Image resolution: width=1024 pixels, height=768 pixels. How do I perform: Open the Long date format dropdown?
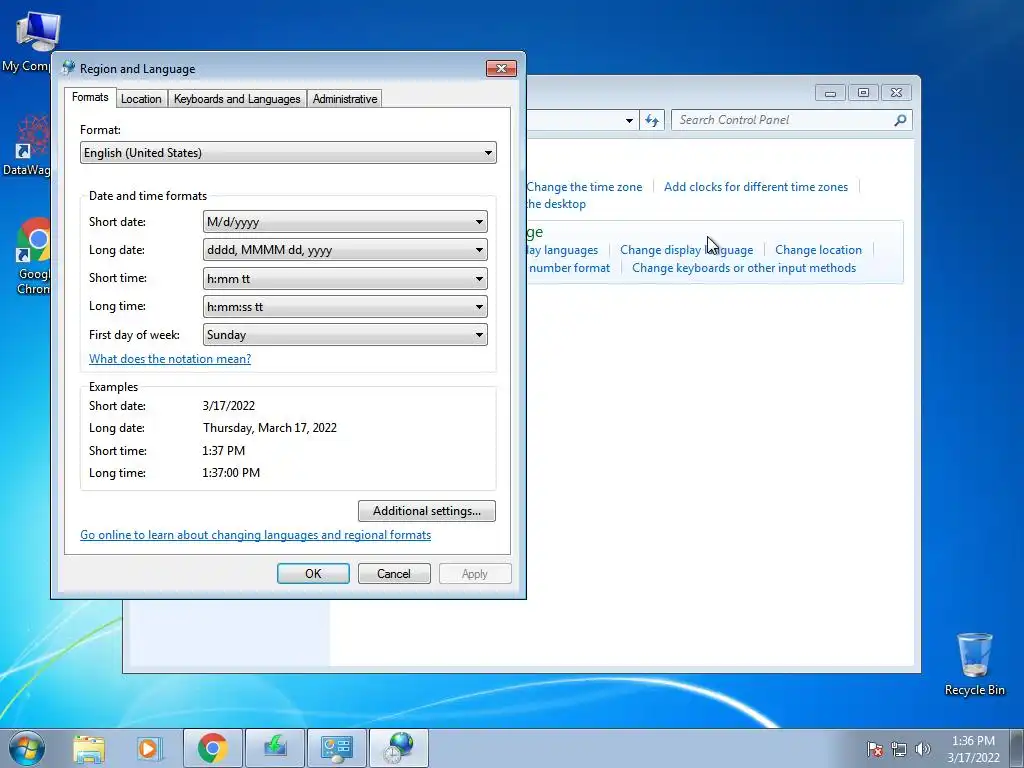tap(345, 250)
